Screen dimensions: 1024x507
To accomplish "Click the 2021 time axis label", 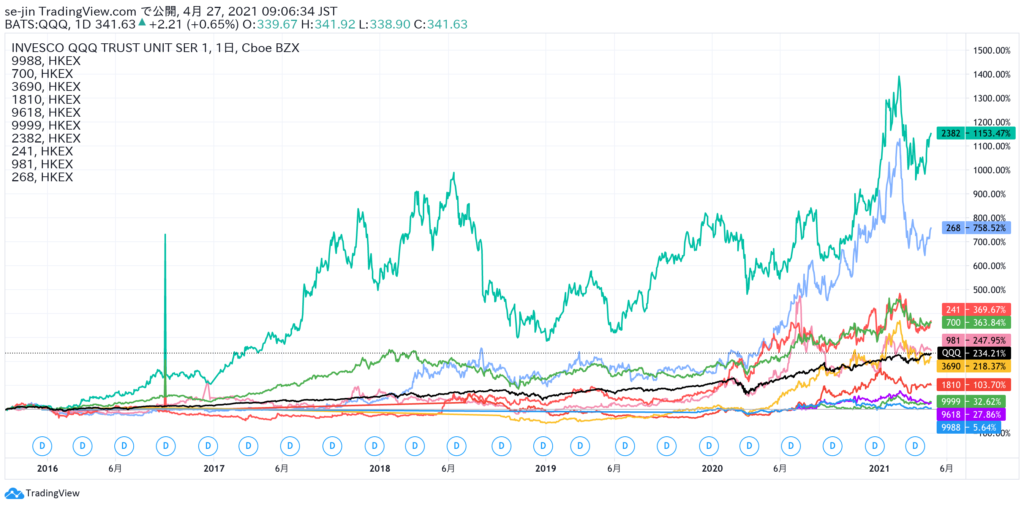I will 879,468.
